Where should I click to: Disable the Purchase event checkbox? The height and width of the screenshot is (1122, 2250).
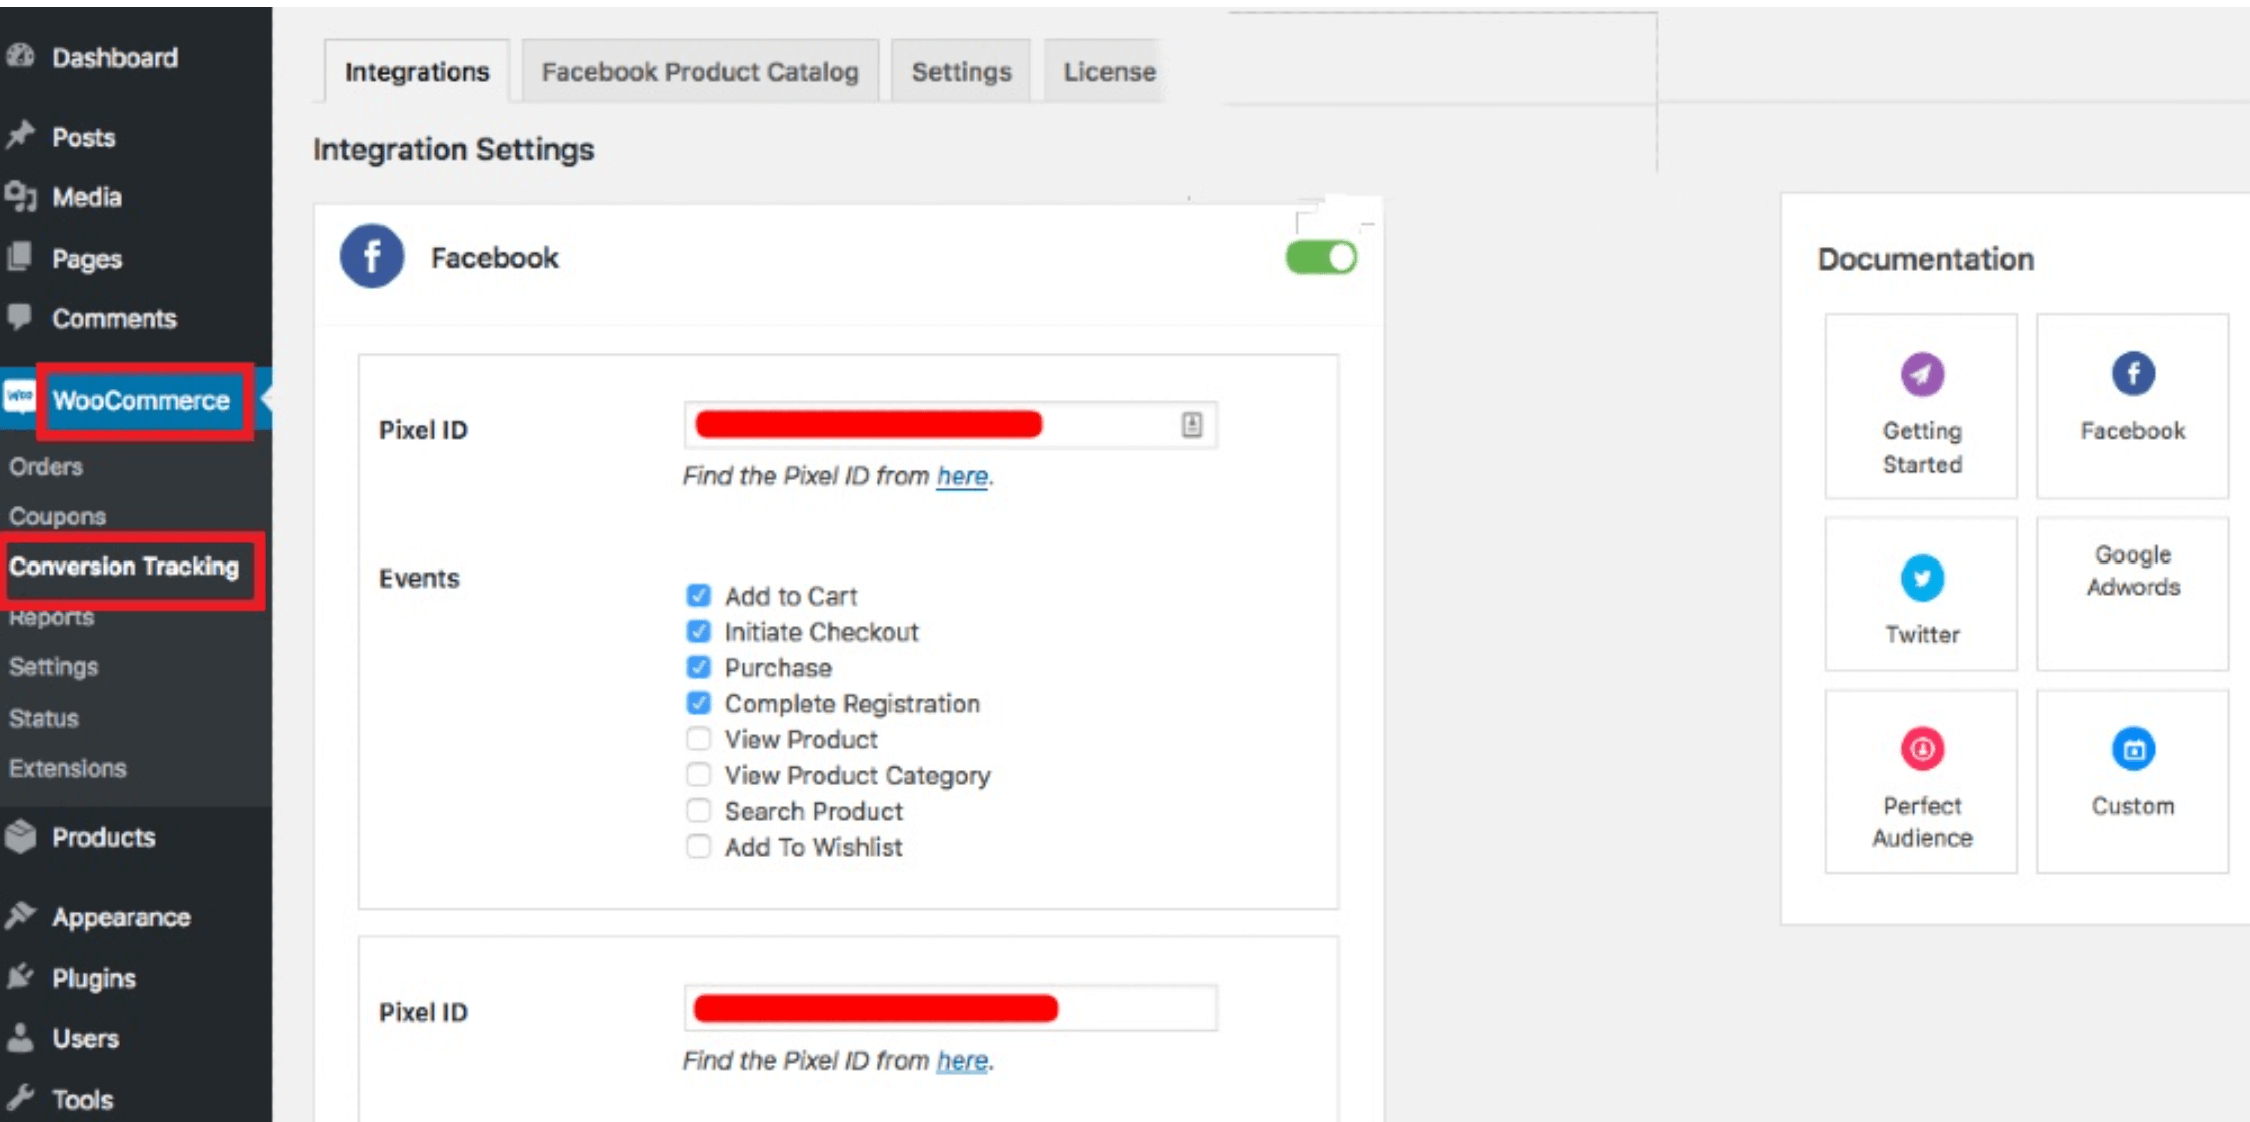[x=697, y=667]
